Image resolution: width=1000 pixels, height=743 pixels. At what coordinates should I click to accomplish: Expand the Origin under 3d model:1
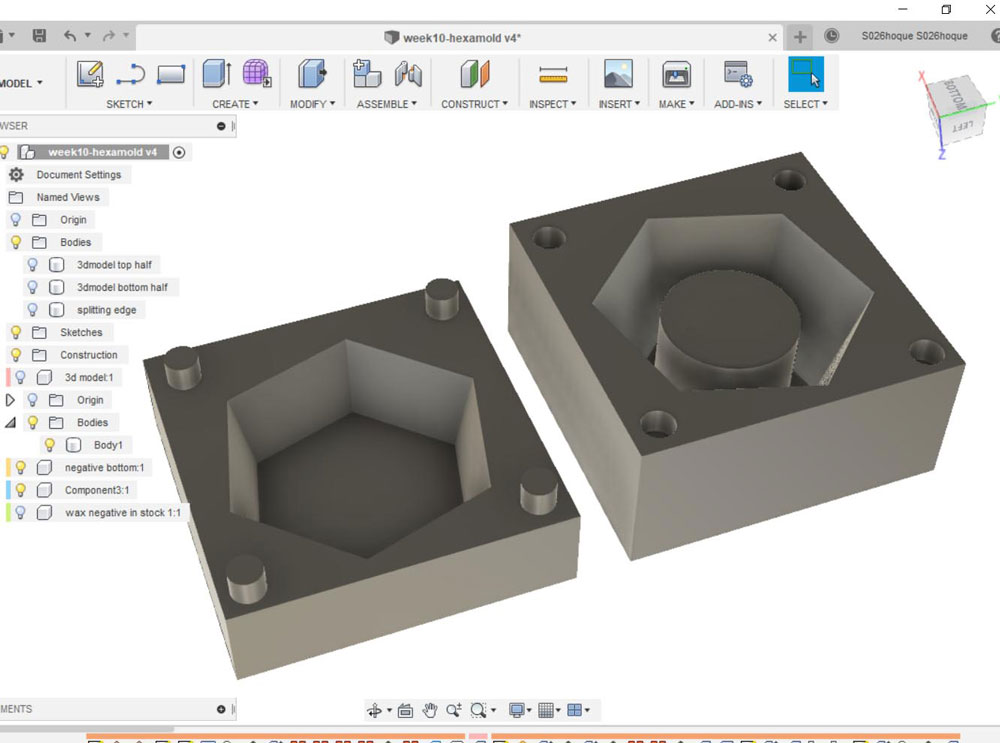tap(10, 400)
